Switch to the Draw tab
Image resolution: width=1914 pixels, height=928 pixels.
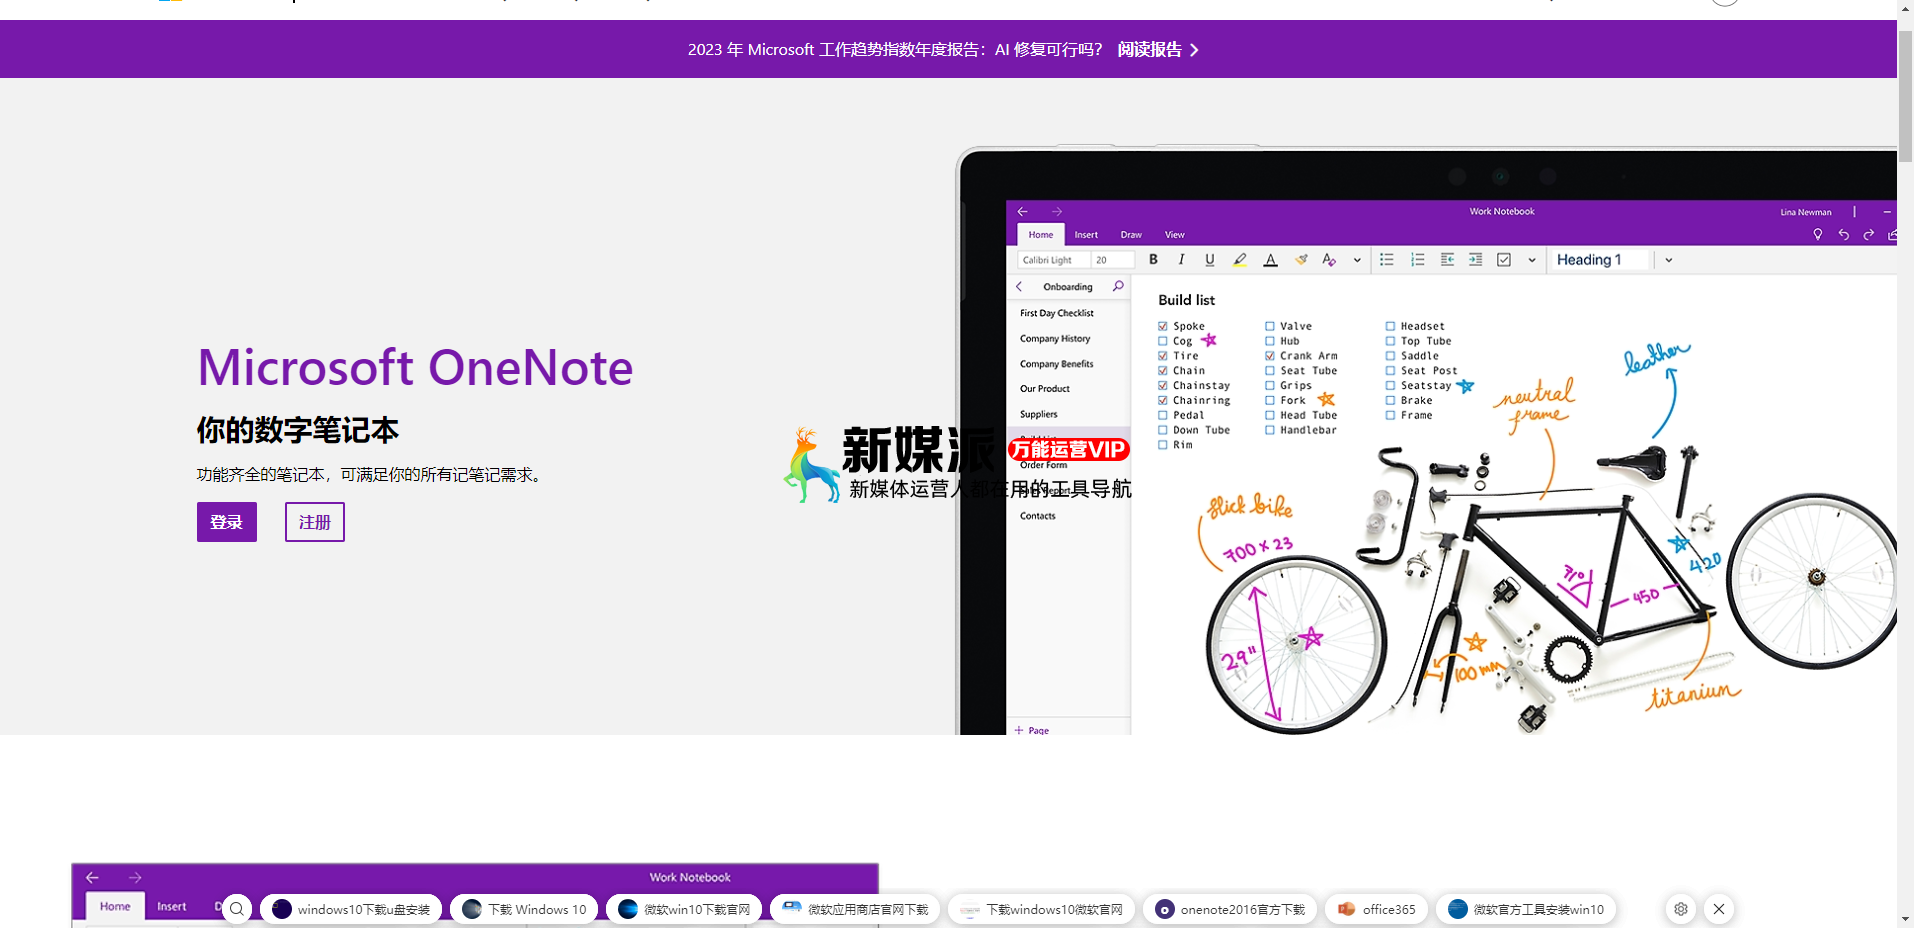click(x=1131, y=235)
